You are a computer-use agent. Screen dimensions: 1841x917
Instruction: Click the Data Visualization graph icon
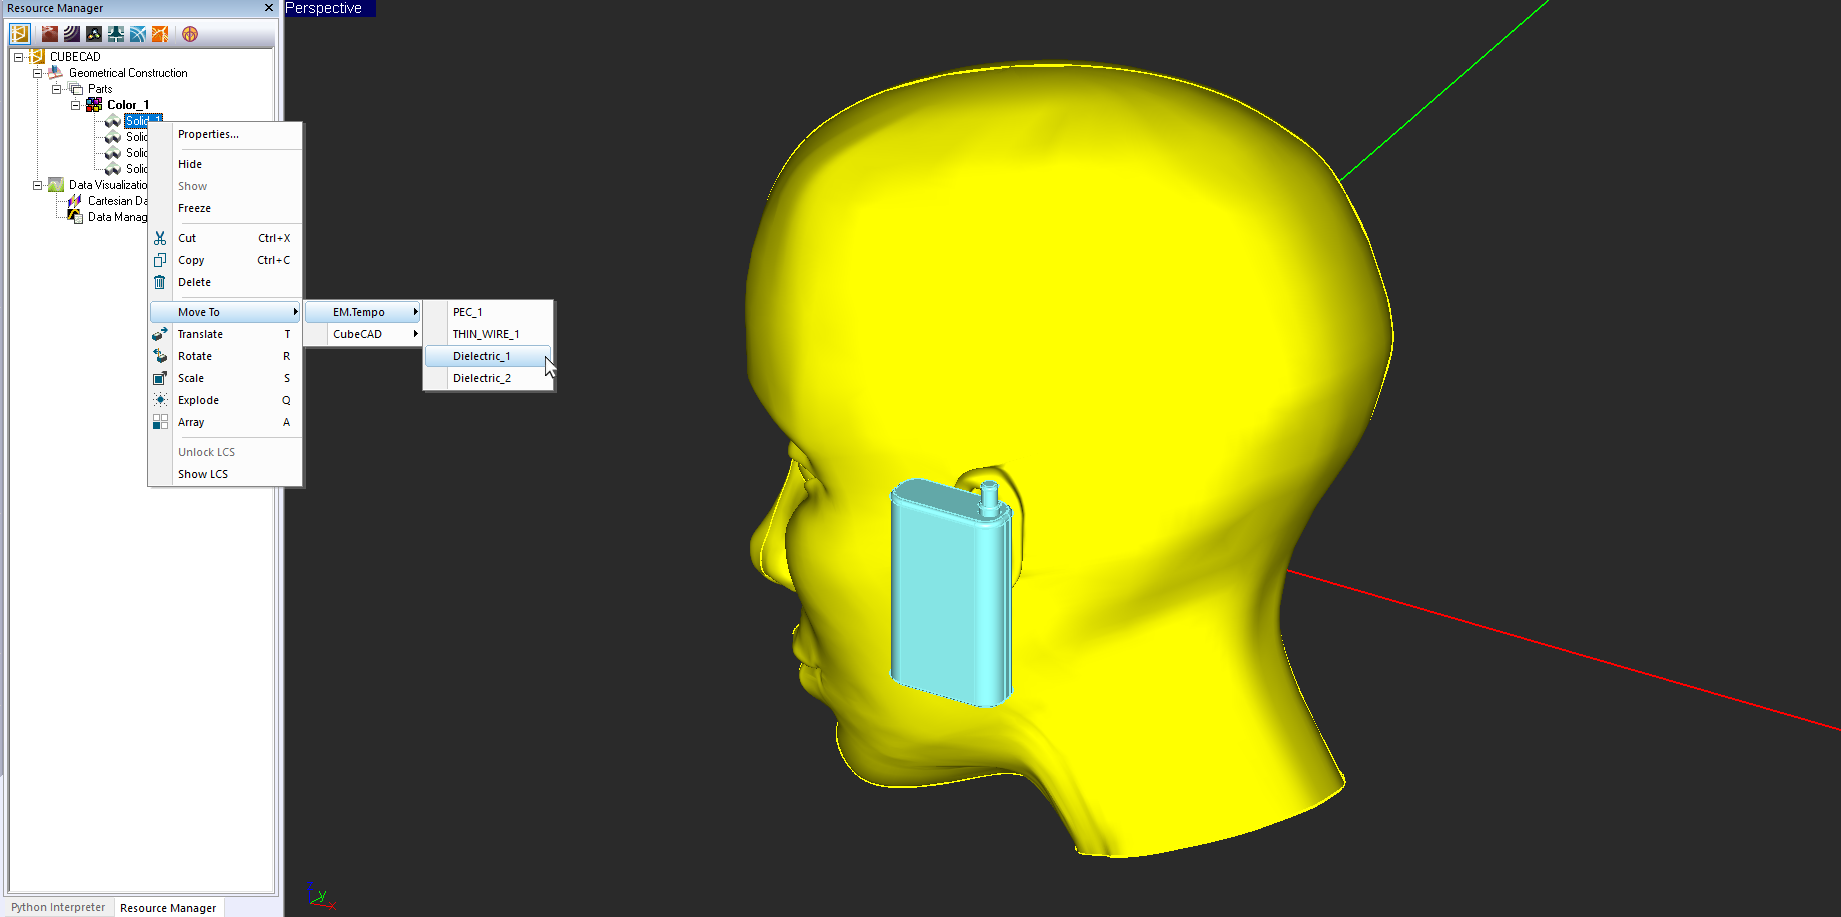pyautogui.click(x=56, y=185)
